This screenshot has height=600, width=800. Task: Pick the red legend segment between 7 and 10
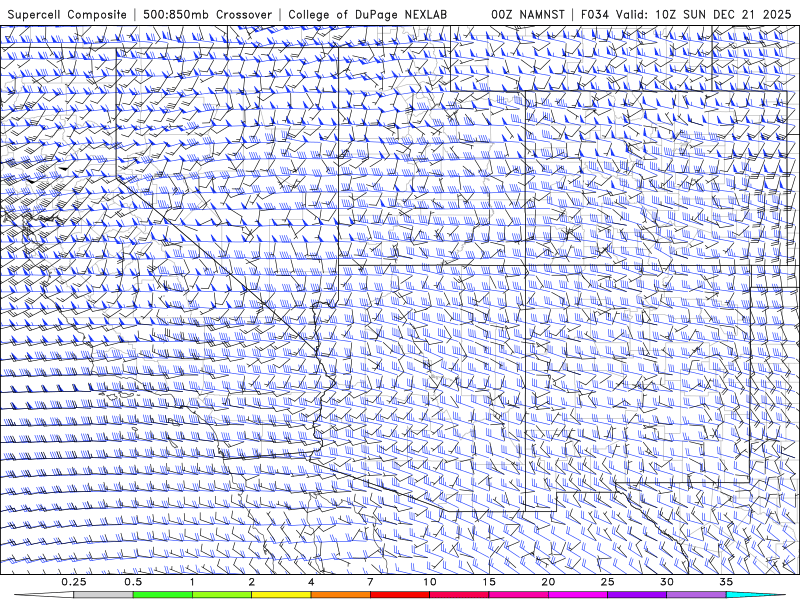(399, 595)
